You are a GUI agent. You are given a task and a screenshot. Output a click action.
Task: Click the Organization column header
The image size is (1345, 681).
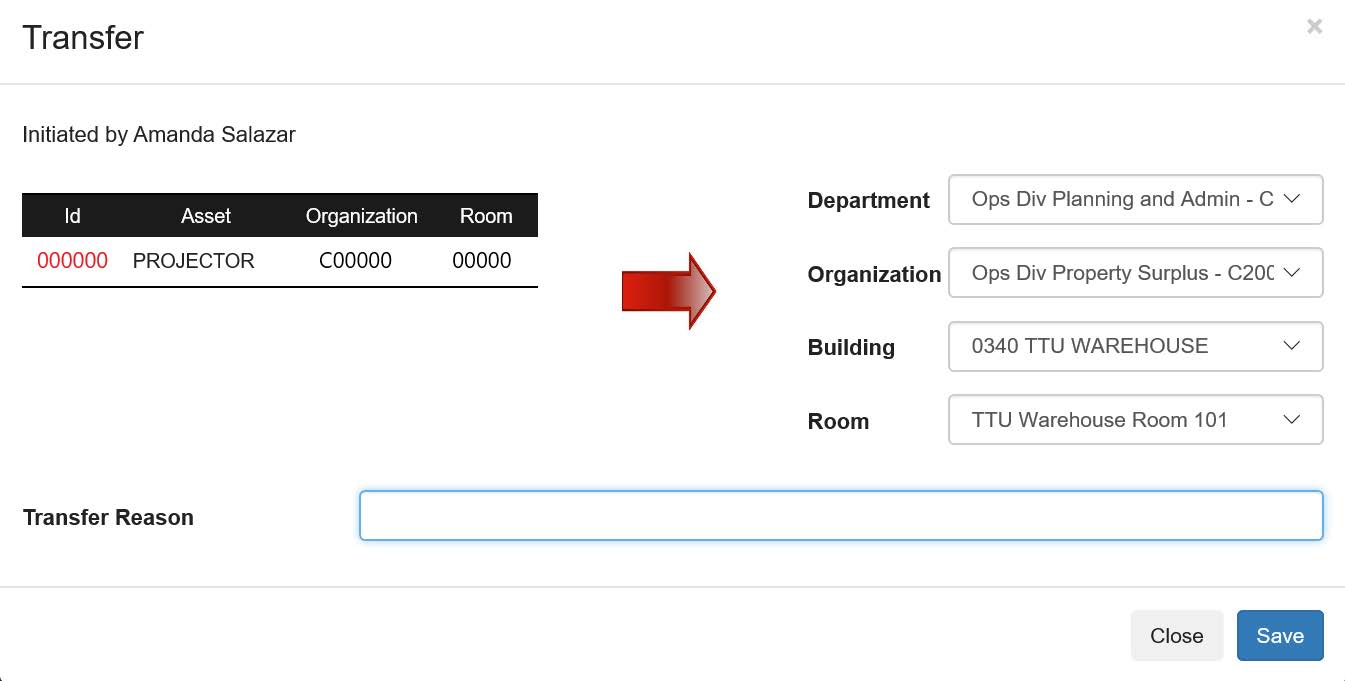(x=361, y=215)
